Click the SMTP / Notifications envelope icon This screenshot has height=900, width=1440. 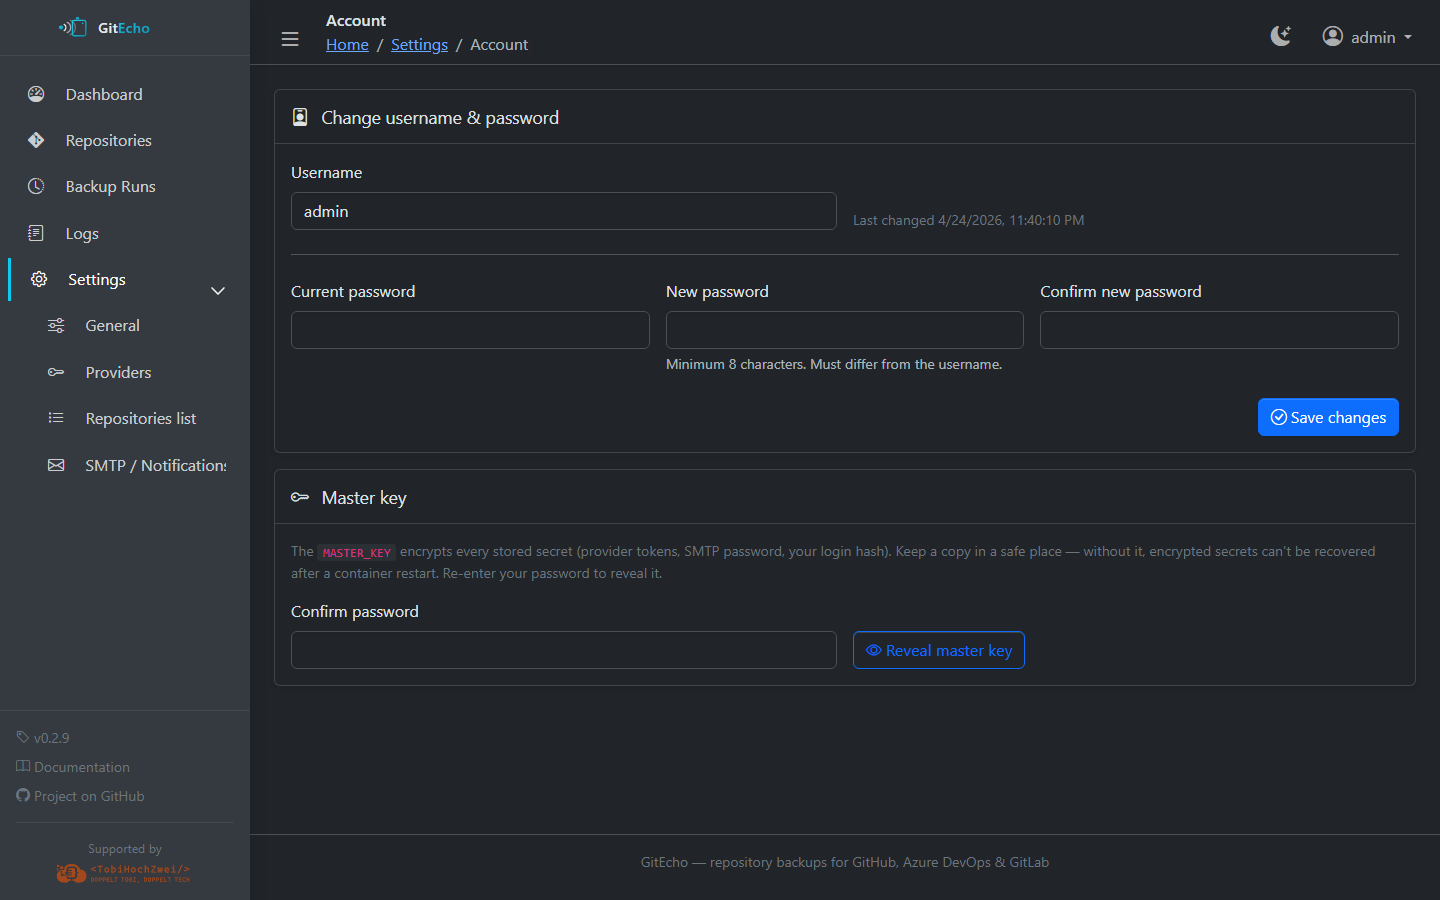(56, 465)
